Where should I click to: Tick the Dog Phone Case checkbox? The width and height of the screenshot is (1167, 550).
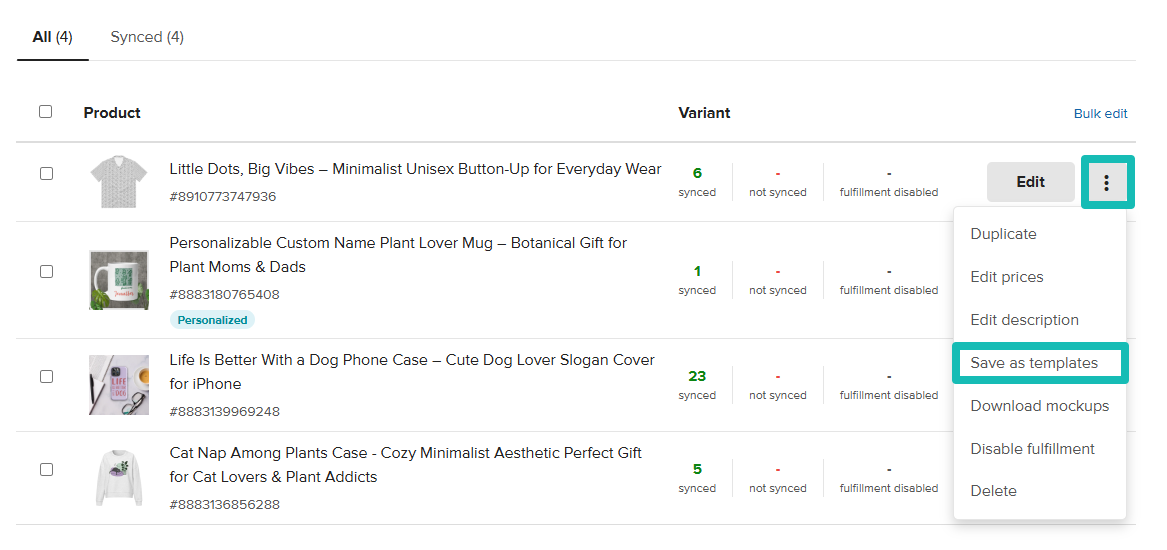coord(46,376)
